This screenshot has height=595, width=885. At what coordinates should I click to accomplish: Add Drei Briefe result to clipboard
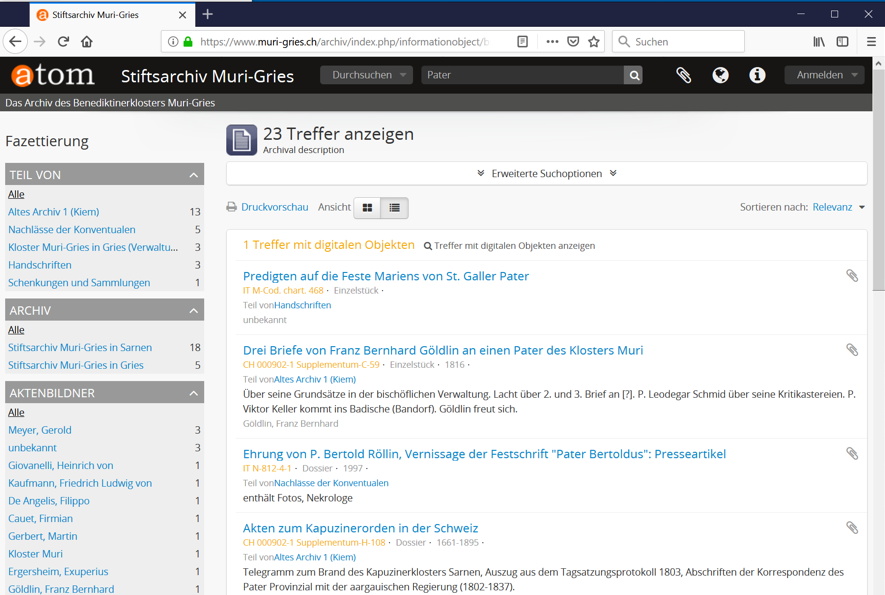point(852,350)
